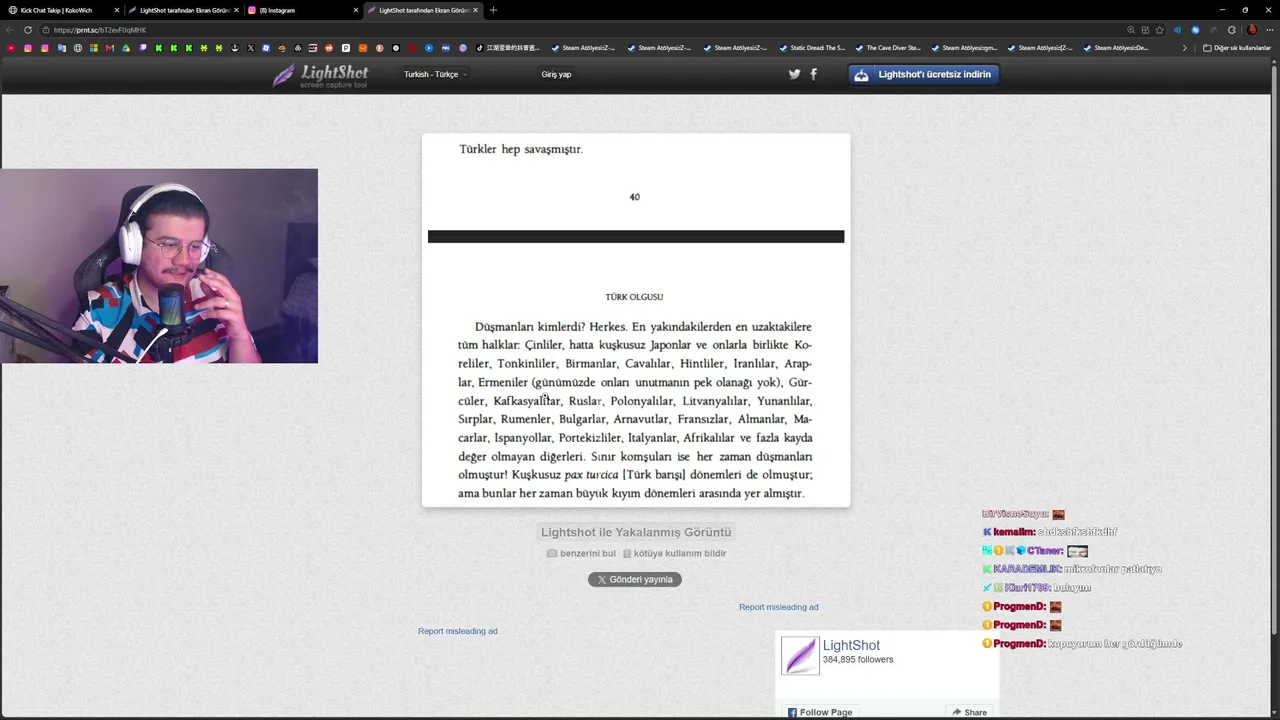The width and height of the screenshot is (1280, 720).
Task: Click the zoom magnifier icon in address bar
Action: click(1131, 30)
